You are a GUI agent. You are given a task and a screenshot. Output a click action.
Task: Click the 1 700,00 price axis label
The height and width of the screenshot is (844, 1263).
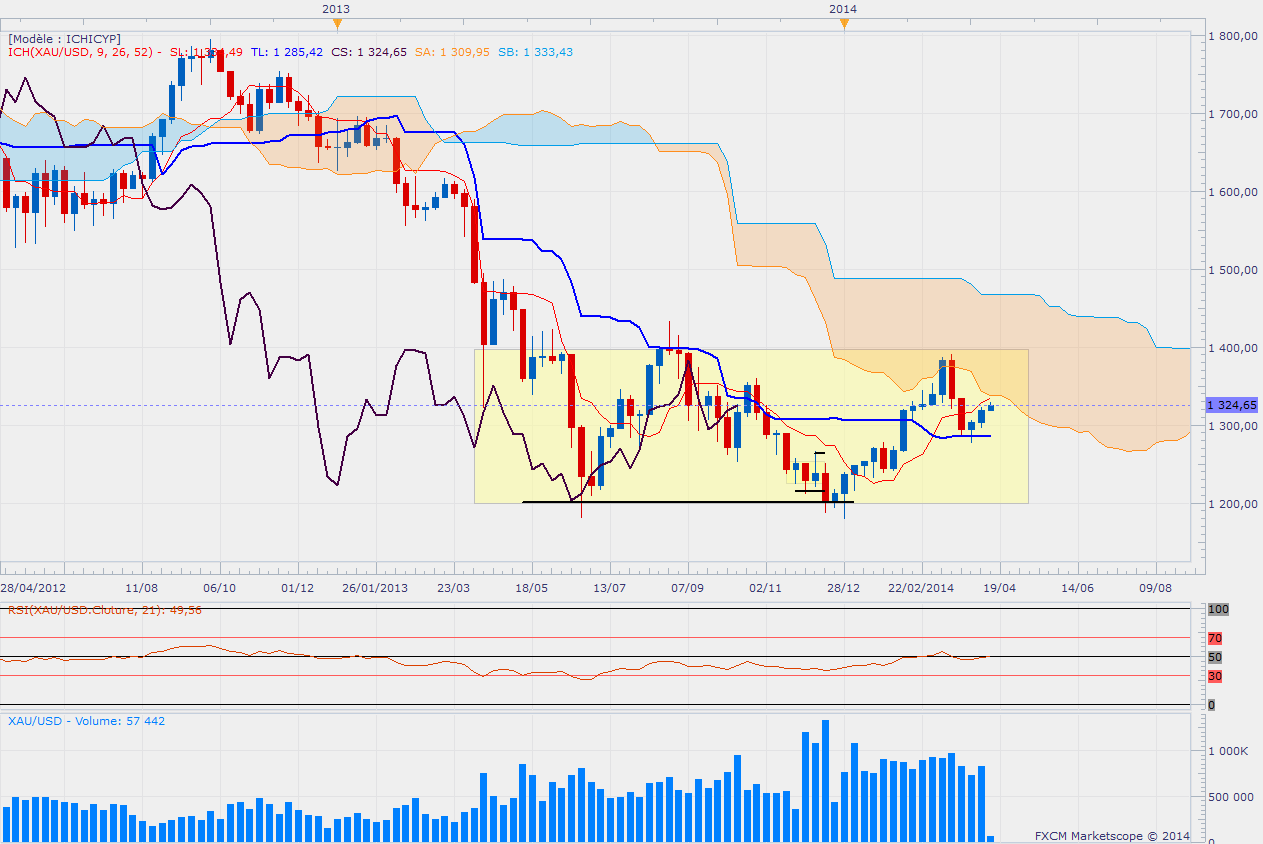tap(1231, 114)
